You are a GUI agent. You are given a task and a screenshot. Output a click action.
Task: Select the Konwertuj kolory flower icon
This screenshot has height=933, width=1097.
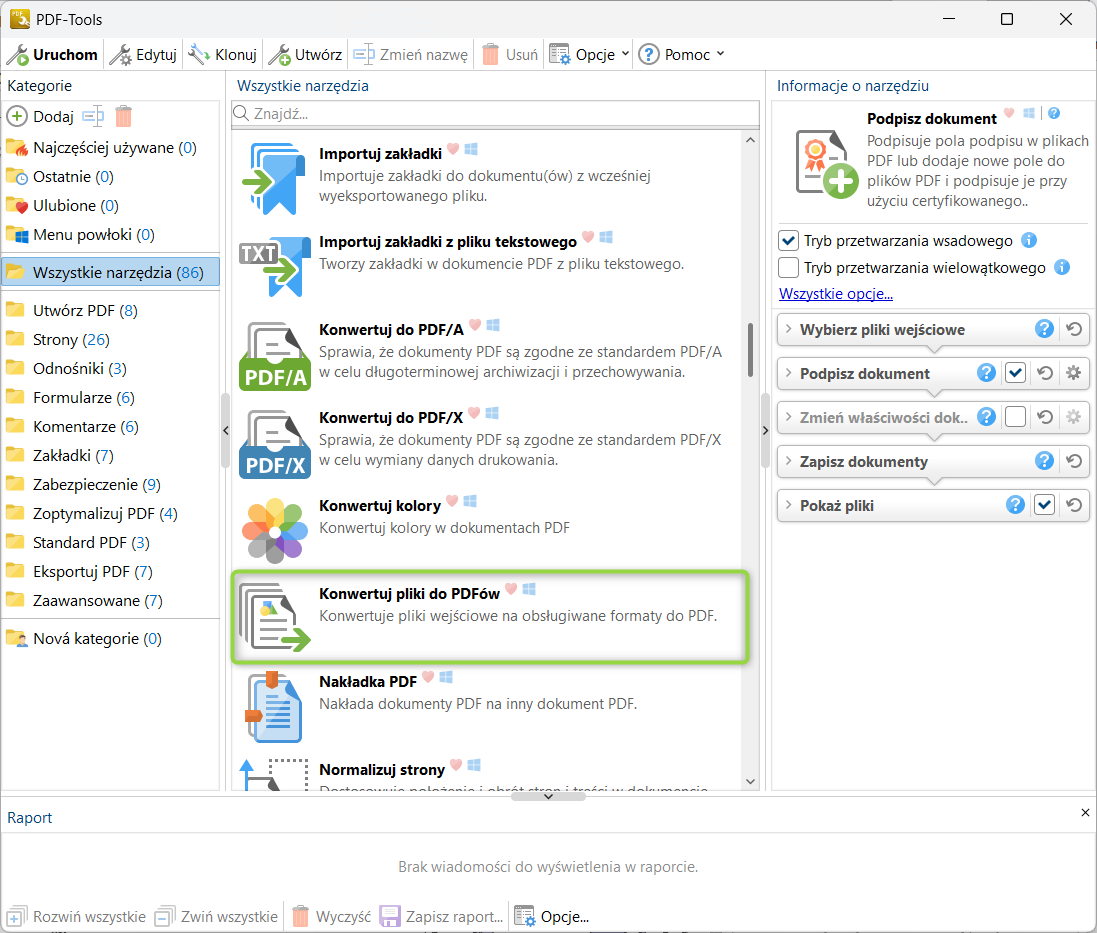tap(275, 529)
